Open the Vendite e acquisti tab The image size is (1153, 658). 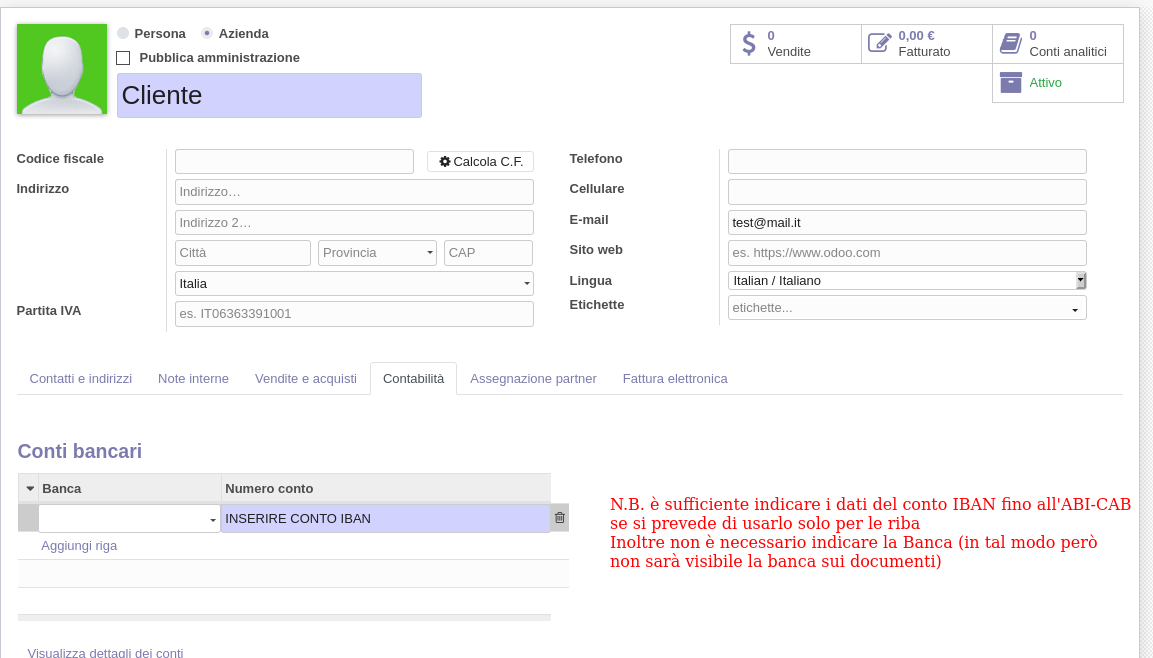[305, 378]
